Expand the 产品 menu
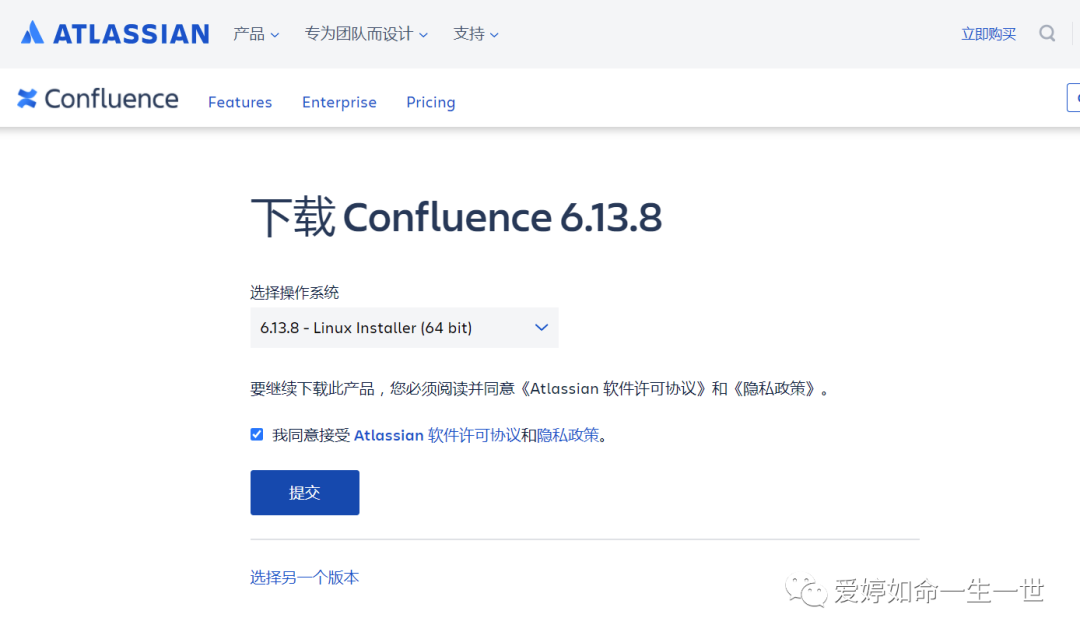The width and height of the screenshot is (1080, 639). pos(256,34)
